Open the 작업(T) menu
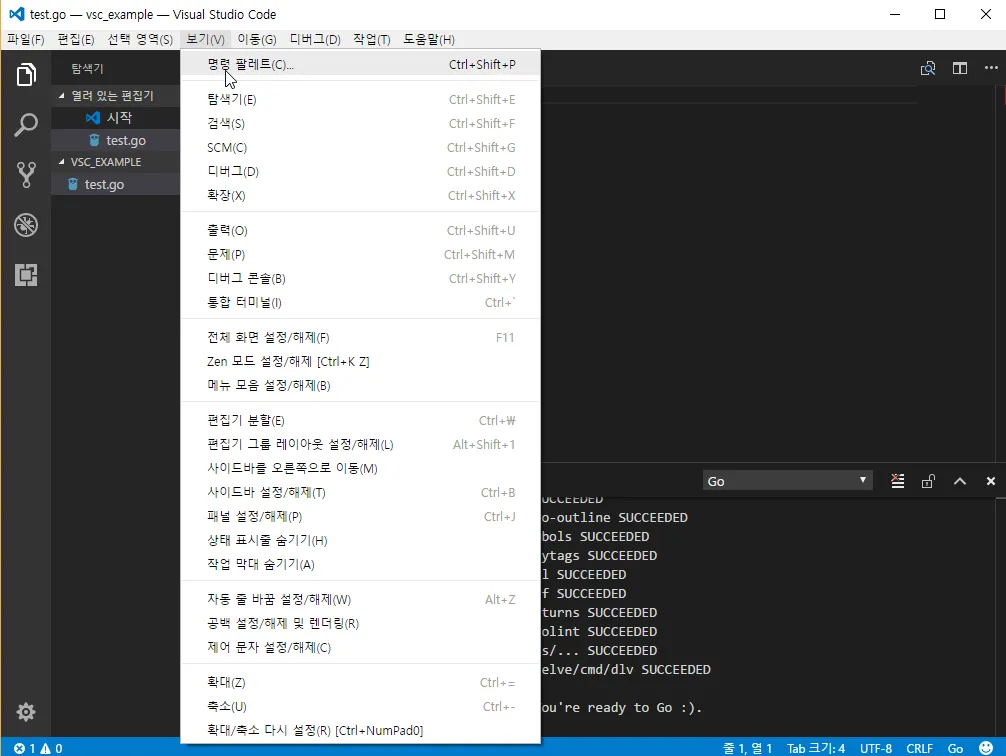1006x756 pixels. [371, 39]
